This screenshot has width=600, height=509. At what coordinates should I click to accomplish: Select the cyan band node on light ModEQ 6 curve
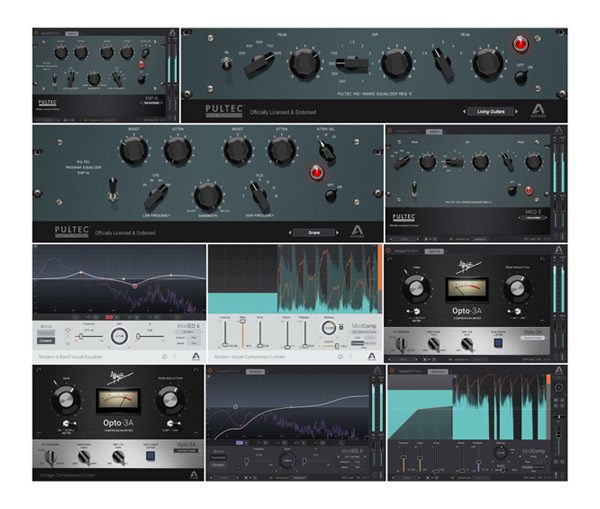pos(124,279)
